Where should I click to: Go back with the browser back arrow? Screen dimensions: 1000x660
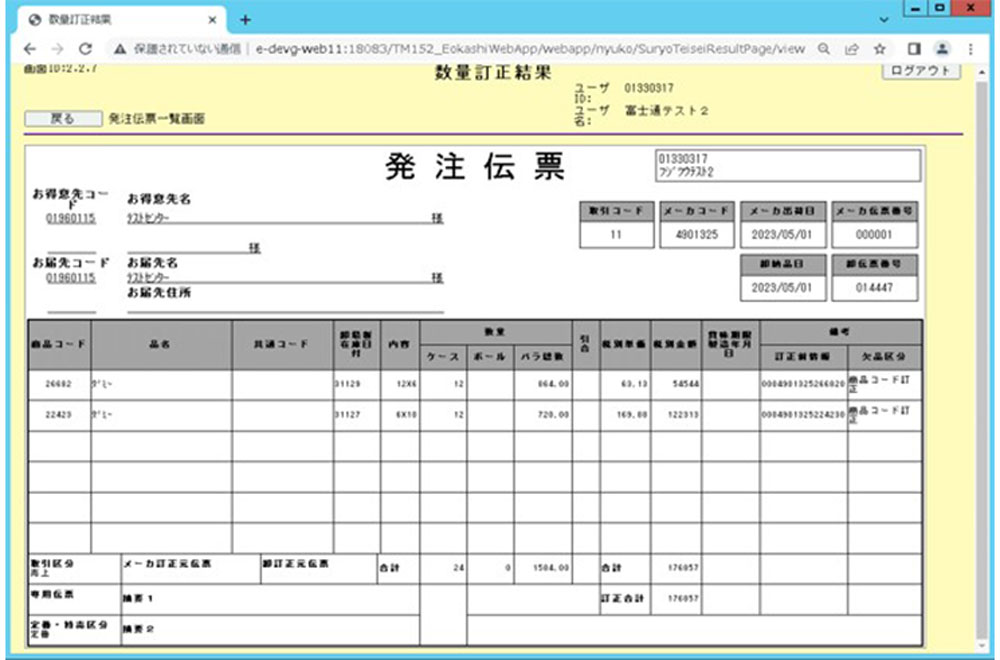point(30,49)
